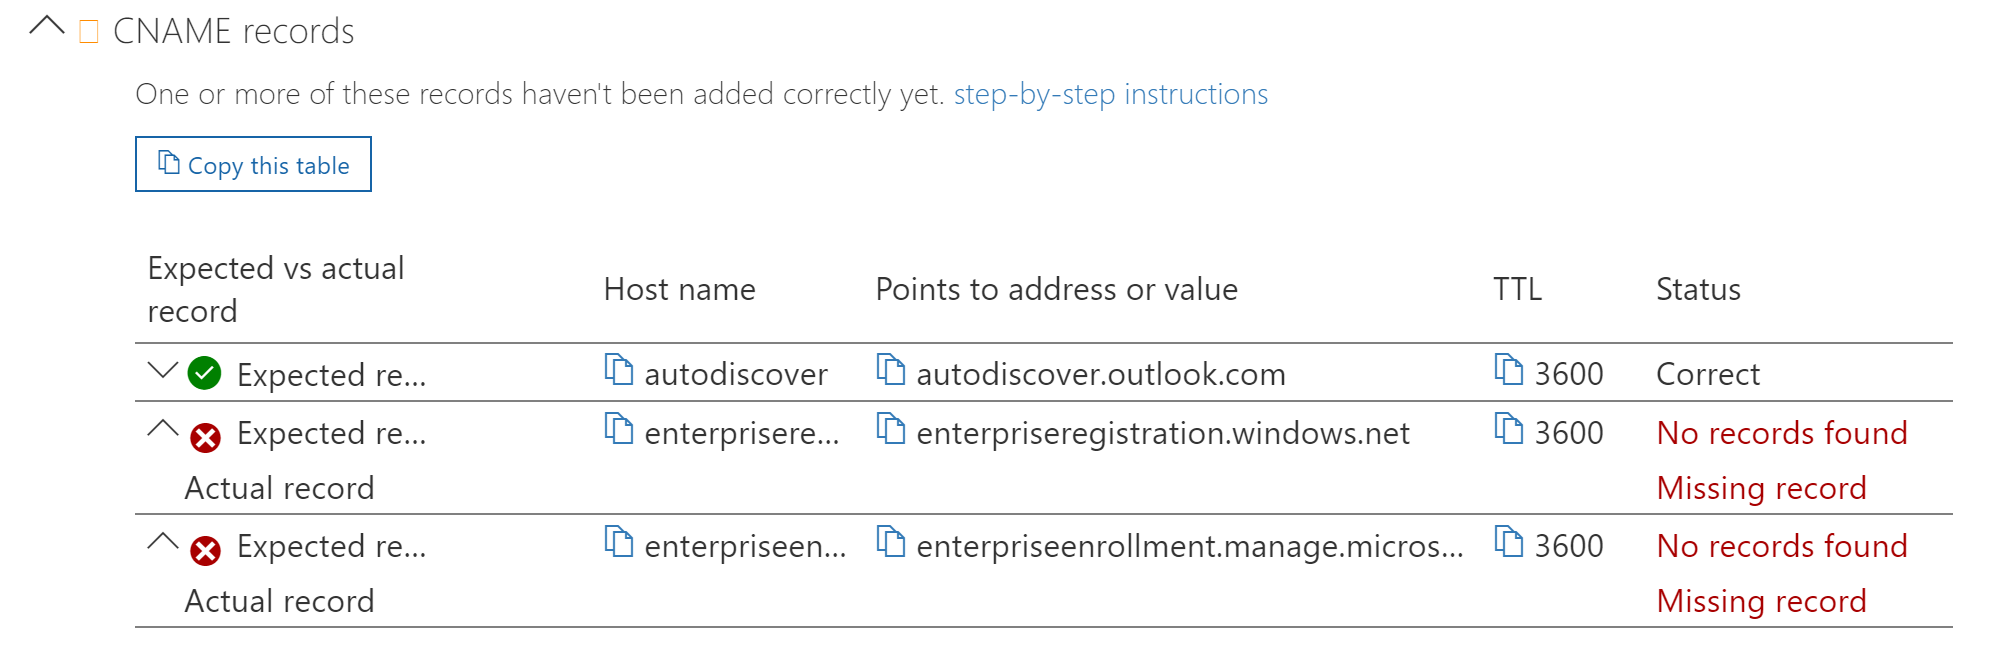
Task: Copy TTL value of autodiscover row
Action: click(x=1509, y=369)
